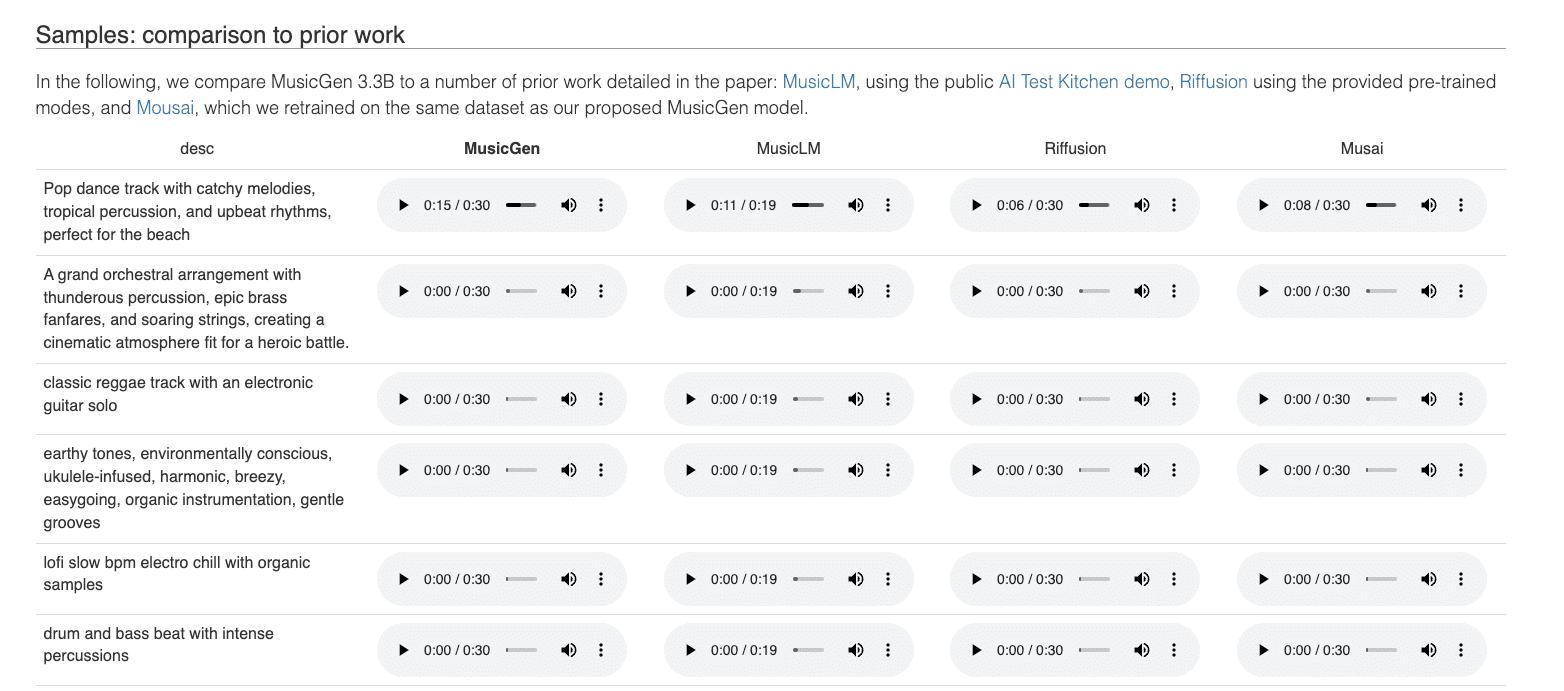Play the Musai drum and bass sample
Image resolution: width=1564 pixels, height=691 pixels.
(x=1264, y=650)
